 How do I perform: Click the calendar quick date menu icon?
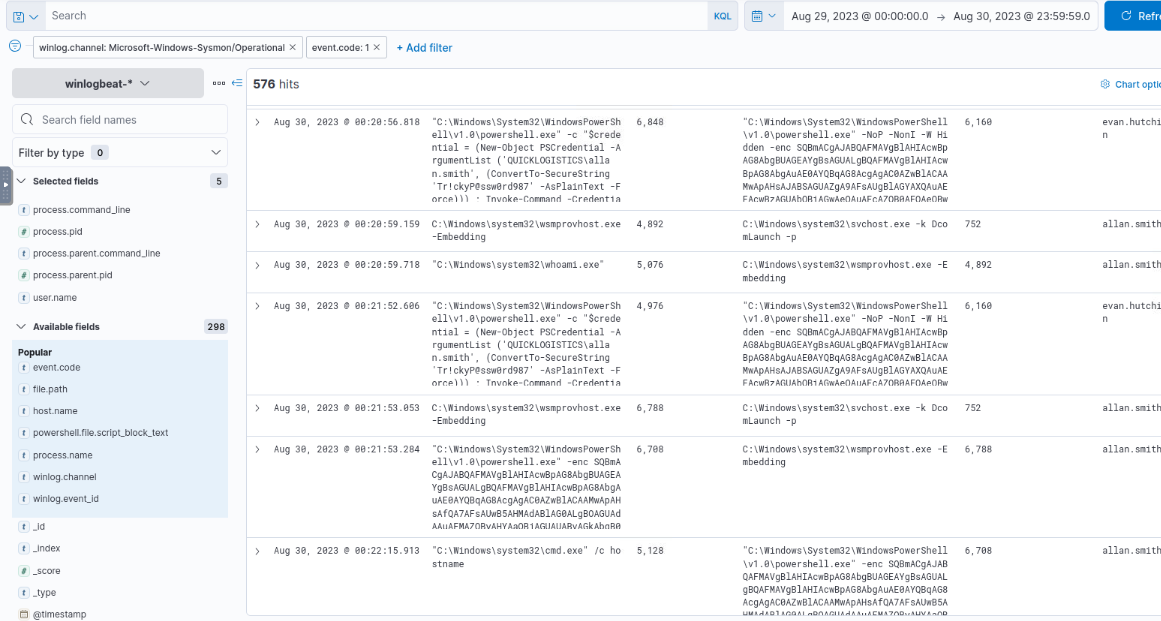pyautogui.click(x=763, y=16)
